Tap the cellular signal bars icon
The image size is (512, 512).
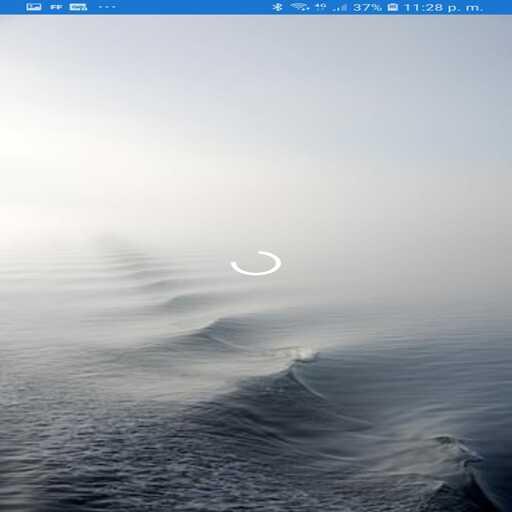point(340,7)
